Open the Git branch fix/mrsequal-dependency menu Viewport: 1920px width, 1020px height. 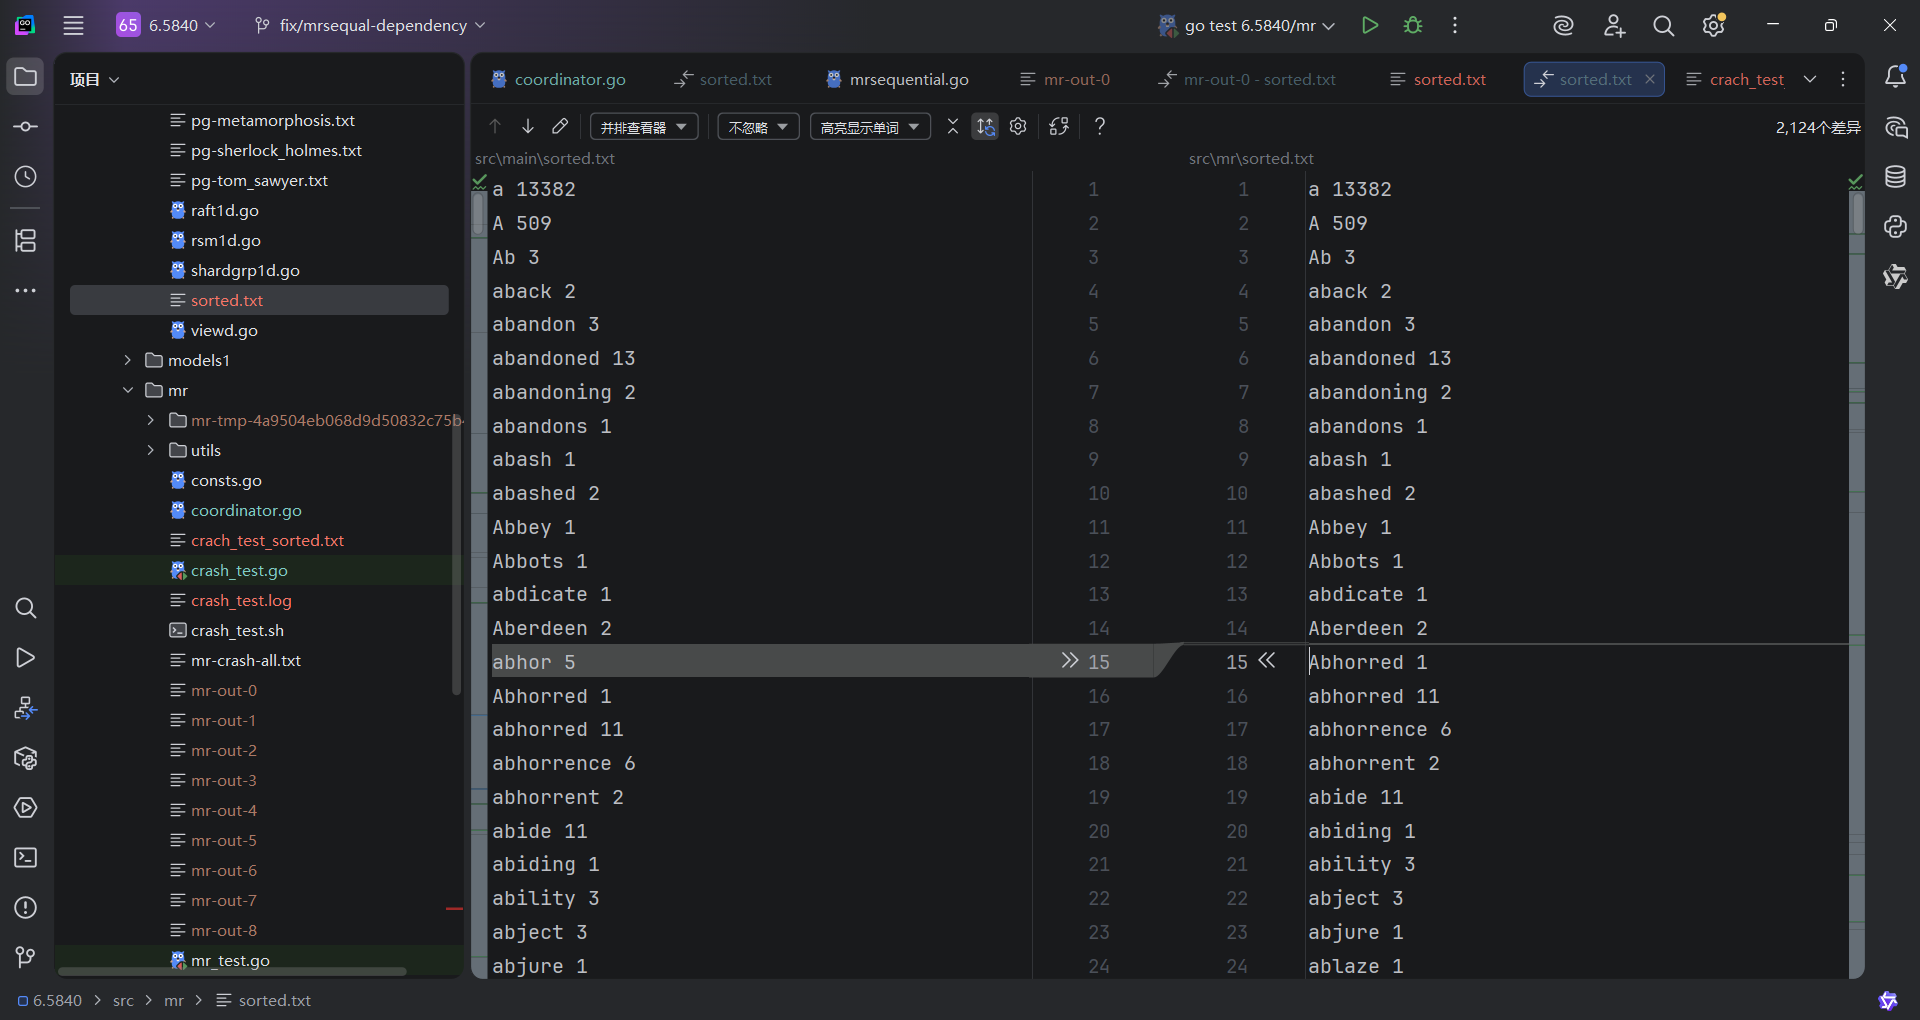[x=370, y=25]
